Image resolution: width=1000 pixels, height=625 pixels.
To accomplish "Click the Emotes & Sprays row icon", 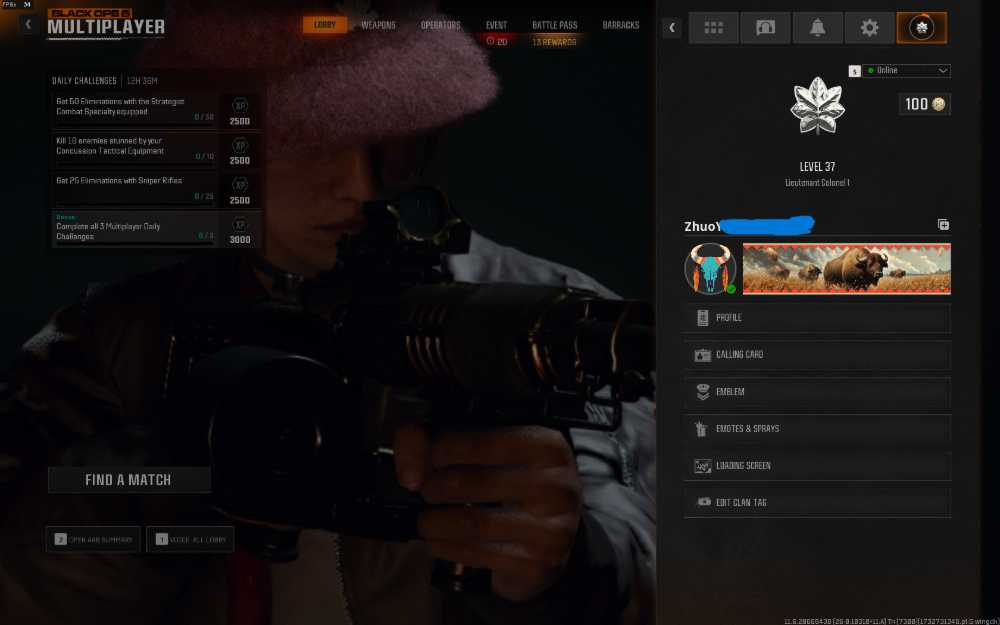I will (702, 429).
